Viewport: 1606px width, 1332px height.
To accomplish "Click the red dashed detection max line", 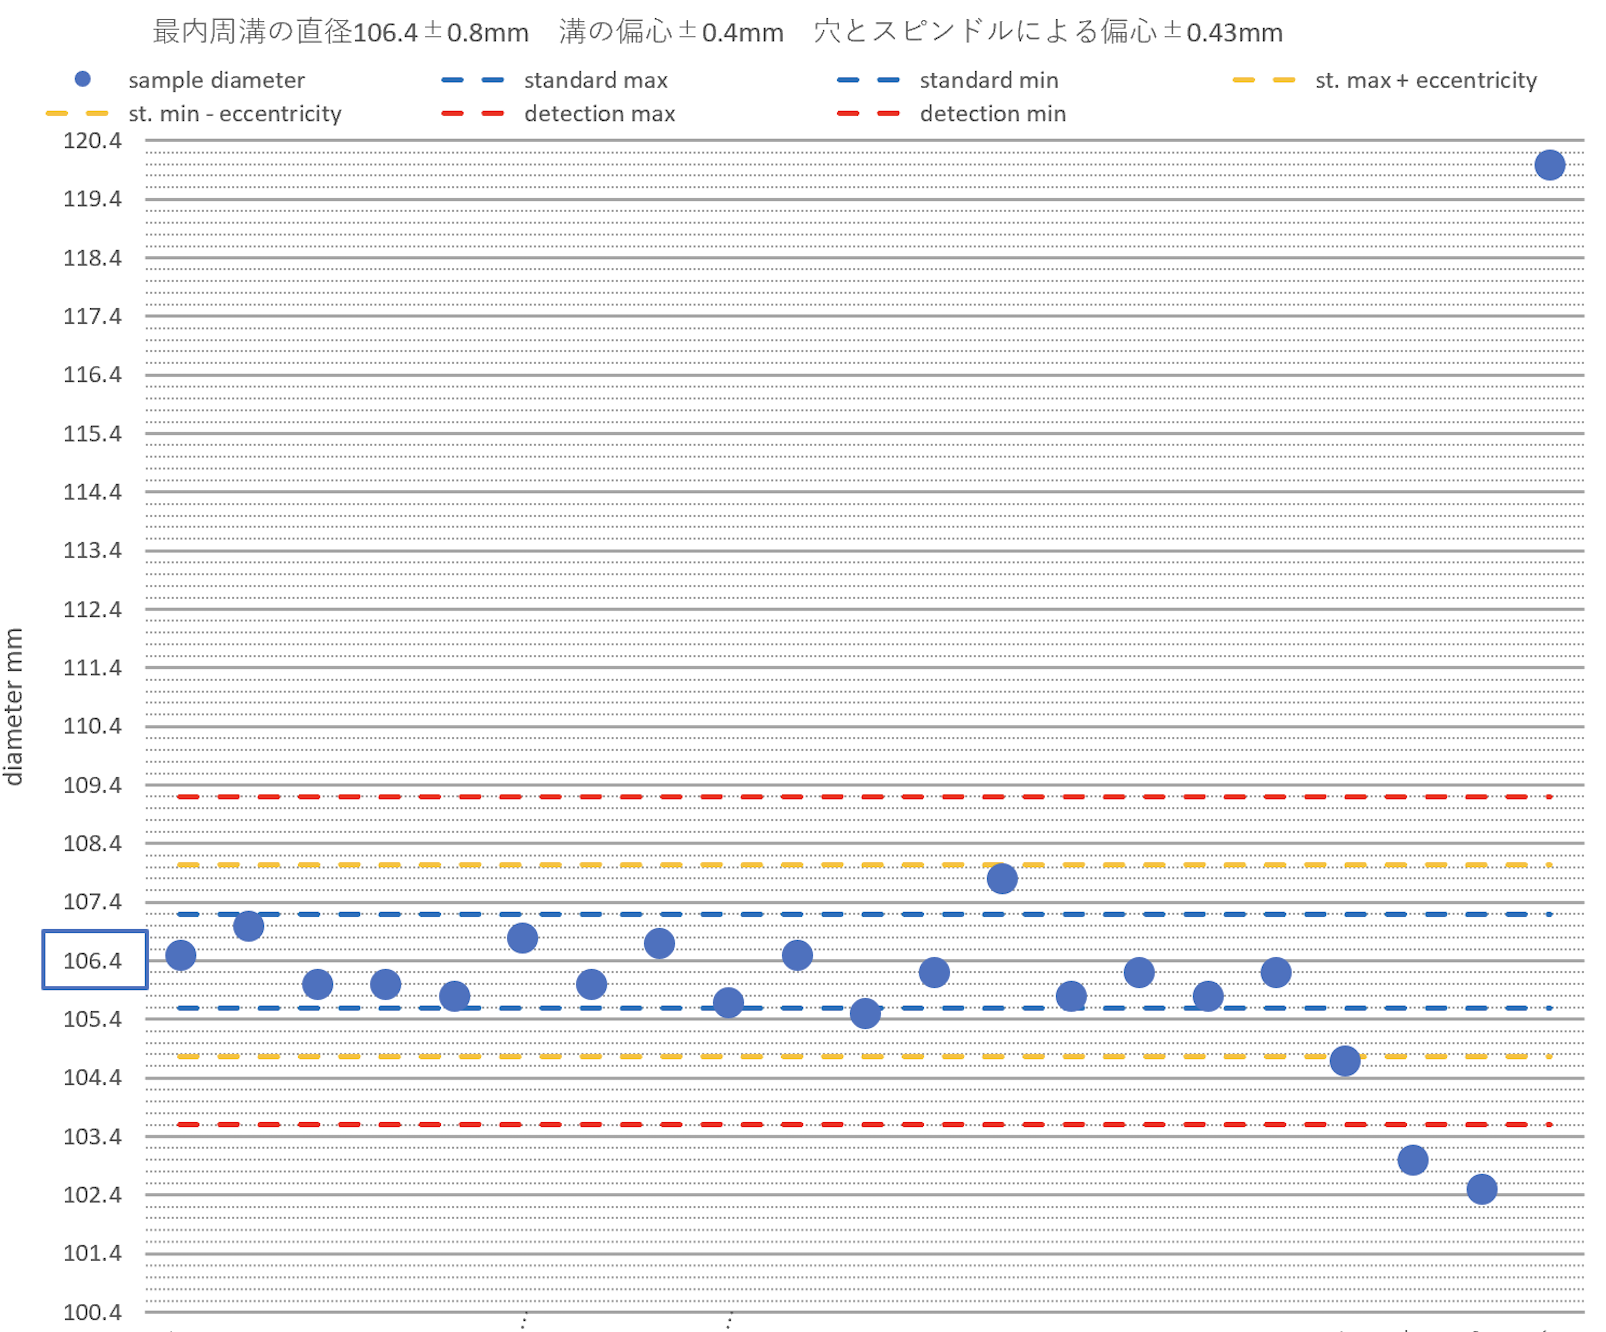I will coord(864,797).
